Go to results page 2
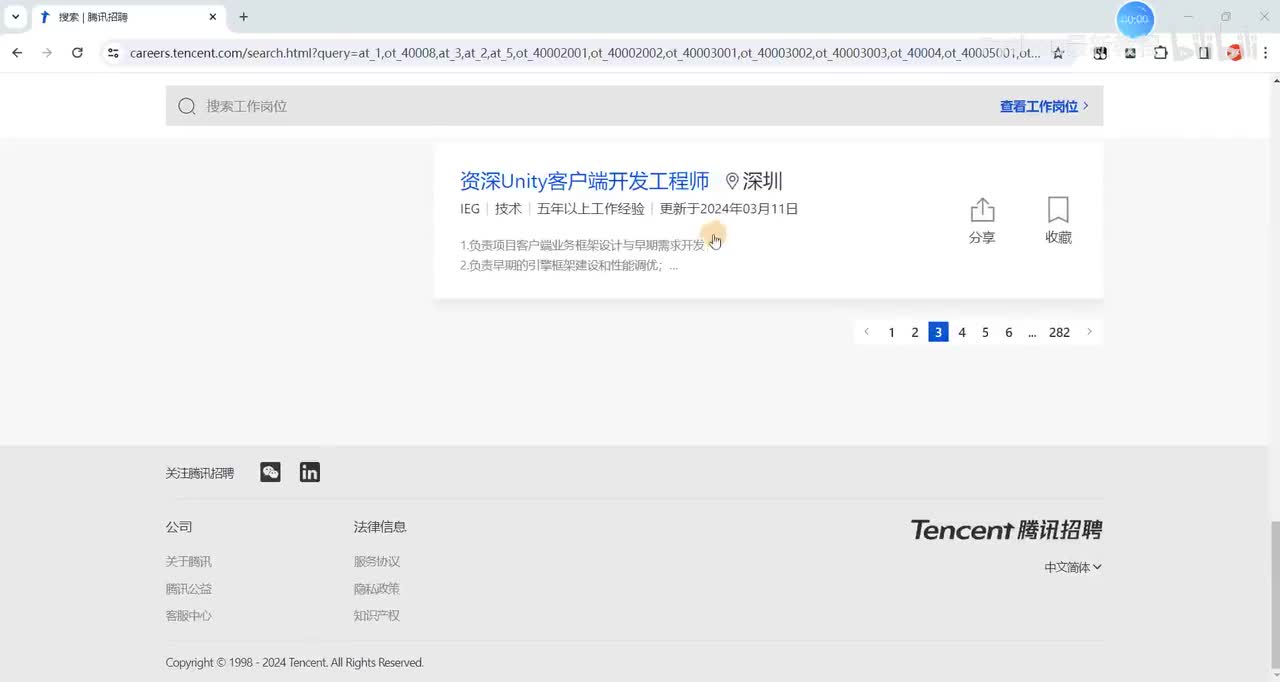Viewport: 1280px width, 682px height. (915, 332)
